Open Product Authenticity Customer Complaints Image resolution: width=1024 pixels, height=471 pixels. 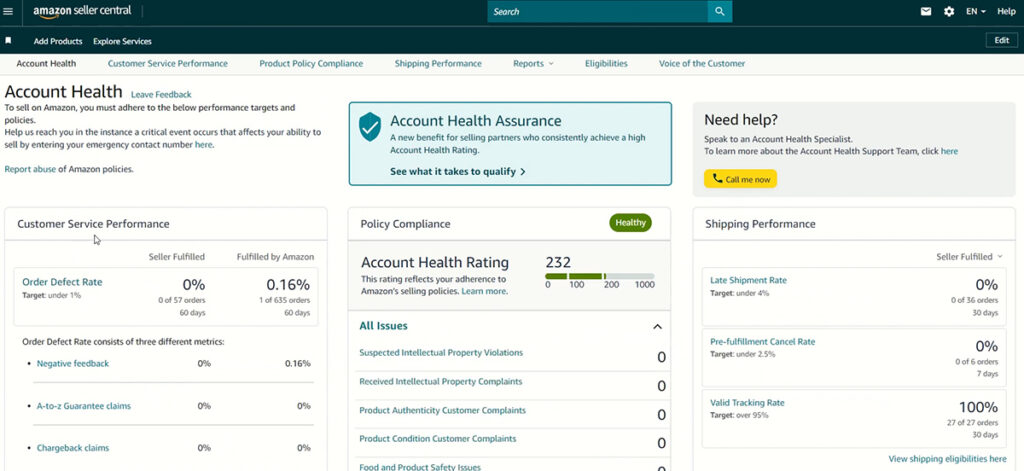[442, 410]
